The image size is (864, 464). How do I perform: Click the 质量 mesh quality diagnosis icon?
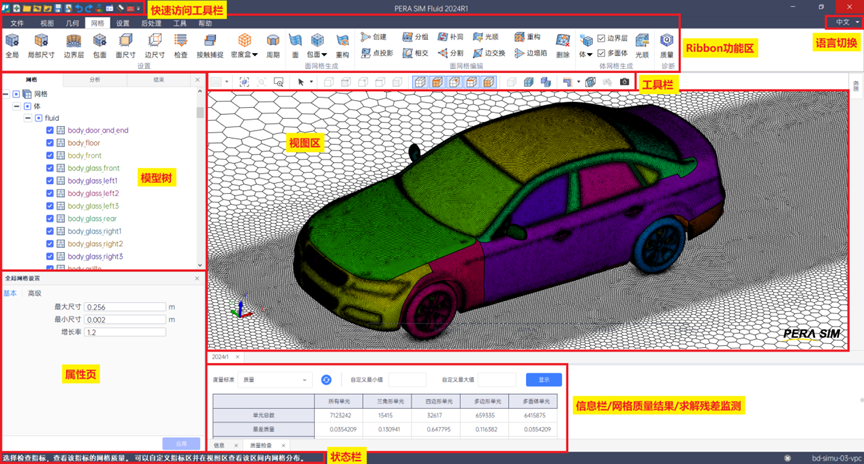(x=667, y=41)
